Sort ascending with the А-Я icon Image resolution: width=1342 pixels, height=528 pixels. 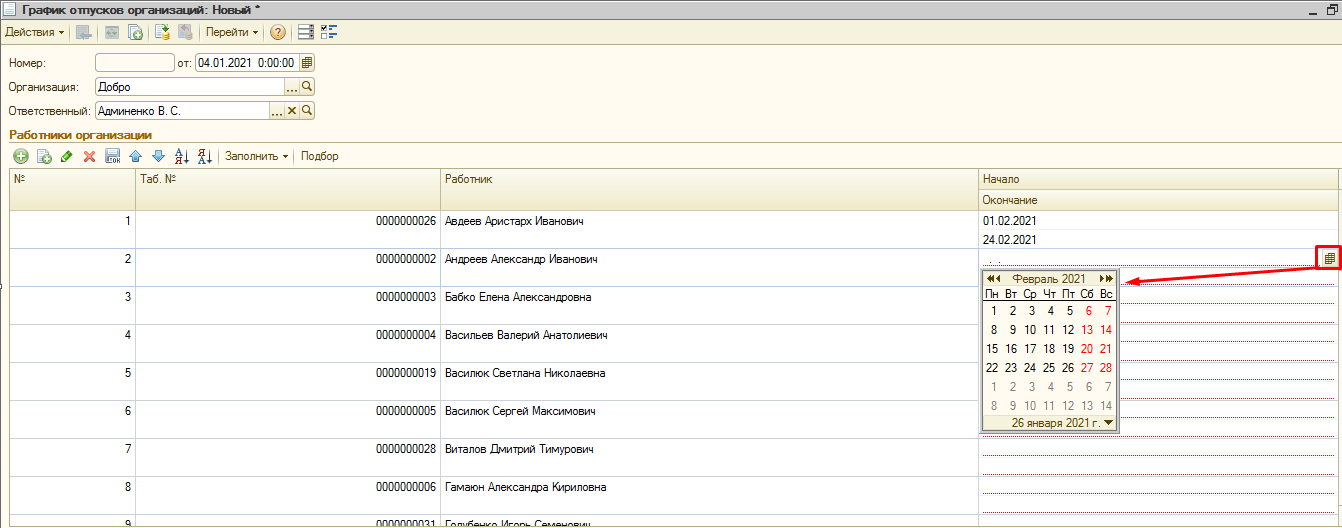click(181, 156)
